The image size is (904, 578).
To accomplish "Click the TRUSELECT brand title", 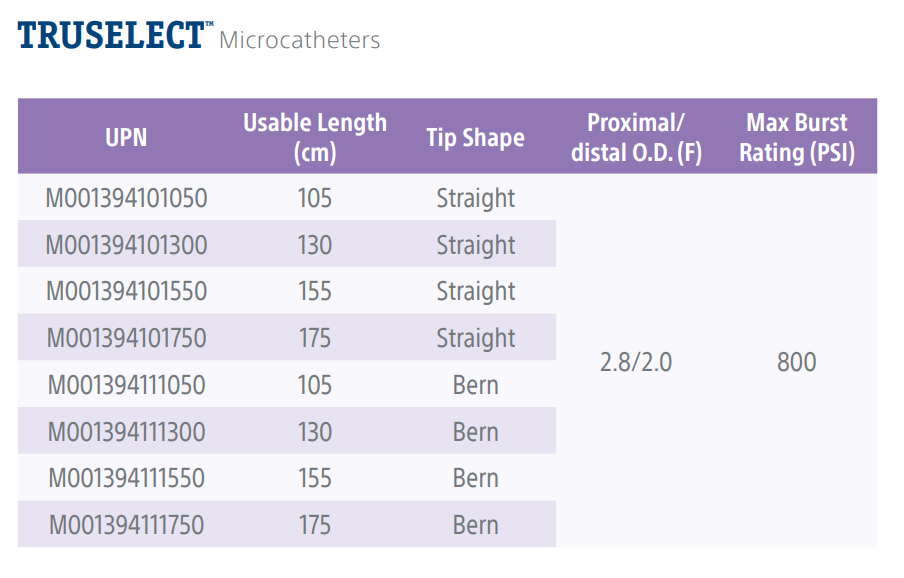I will 110,36.
